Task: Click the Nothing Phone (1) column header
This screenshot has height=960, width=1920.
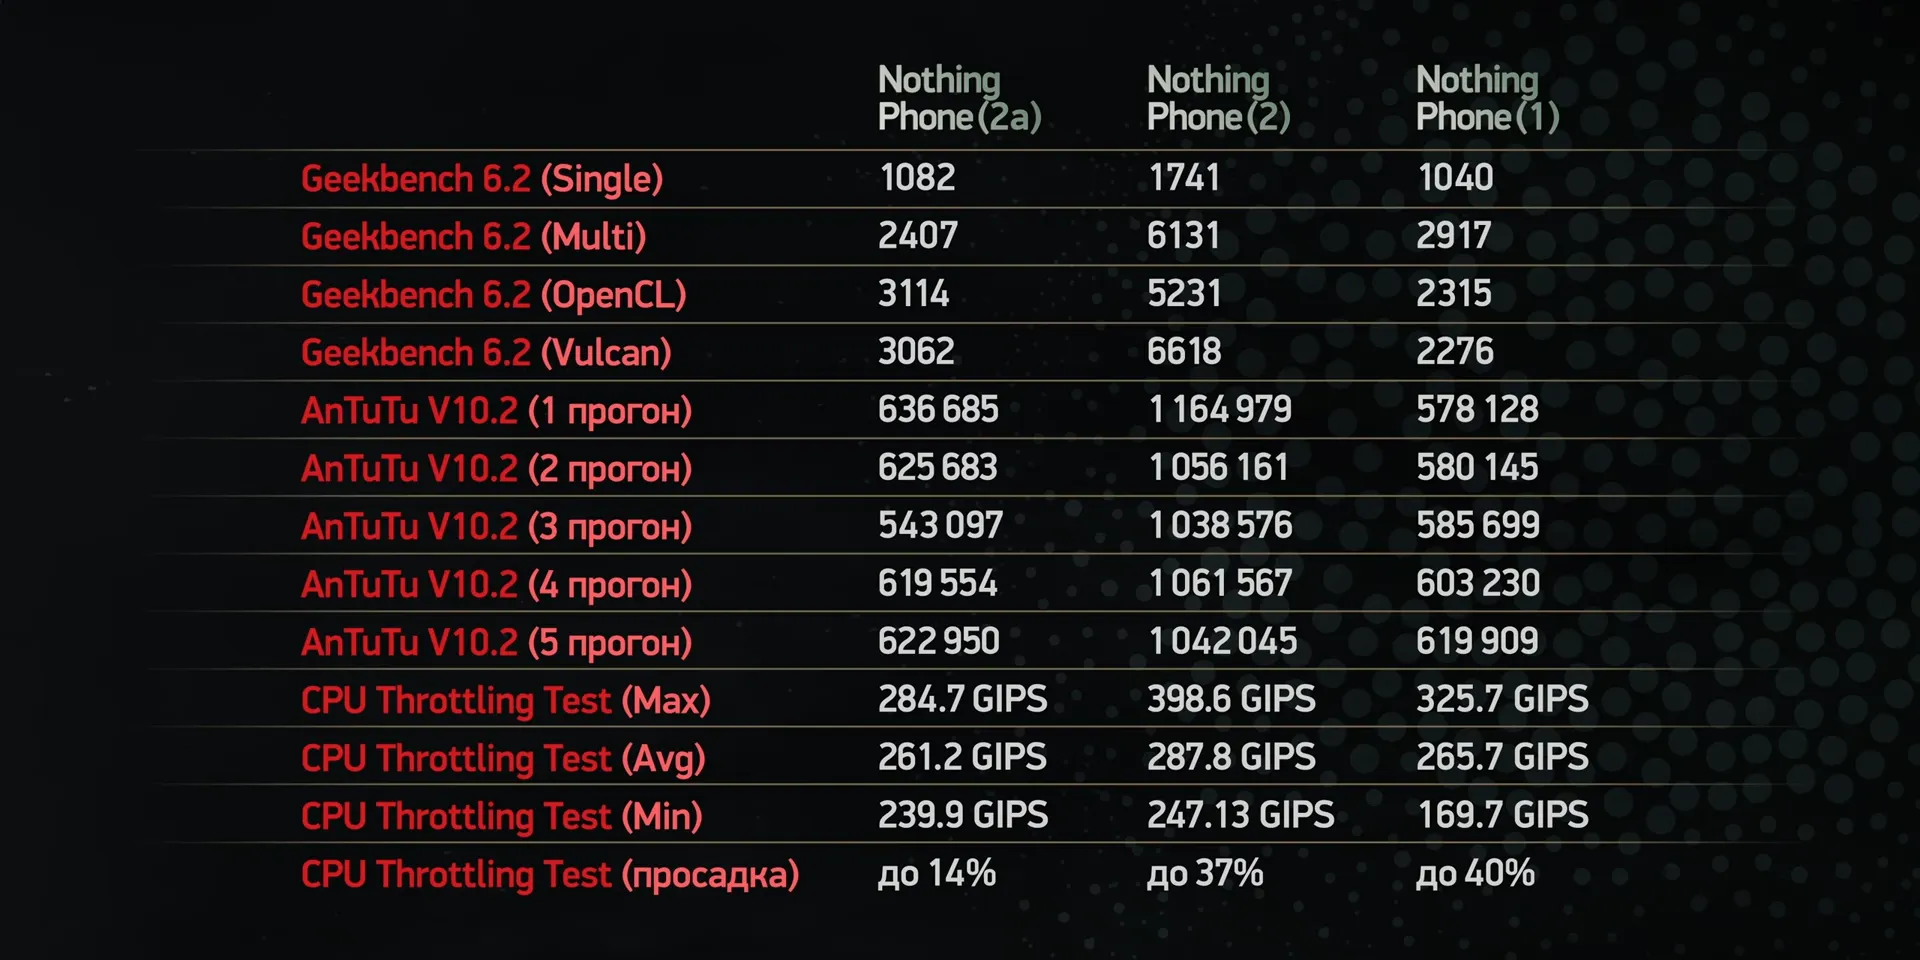Action: click(x=1487, y=98)
